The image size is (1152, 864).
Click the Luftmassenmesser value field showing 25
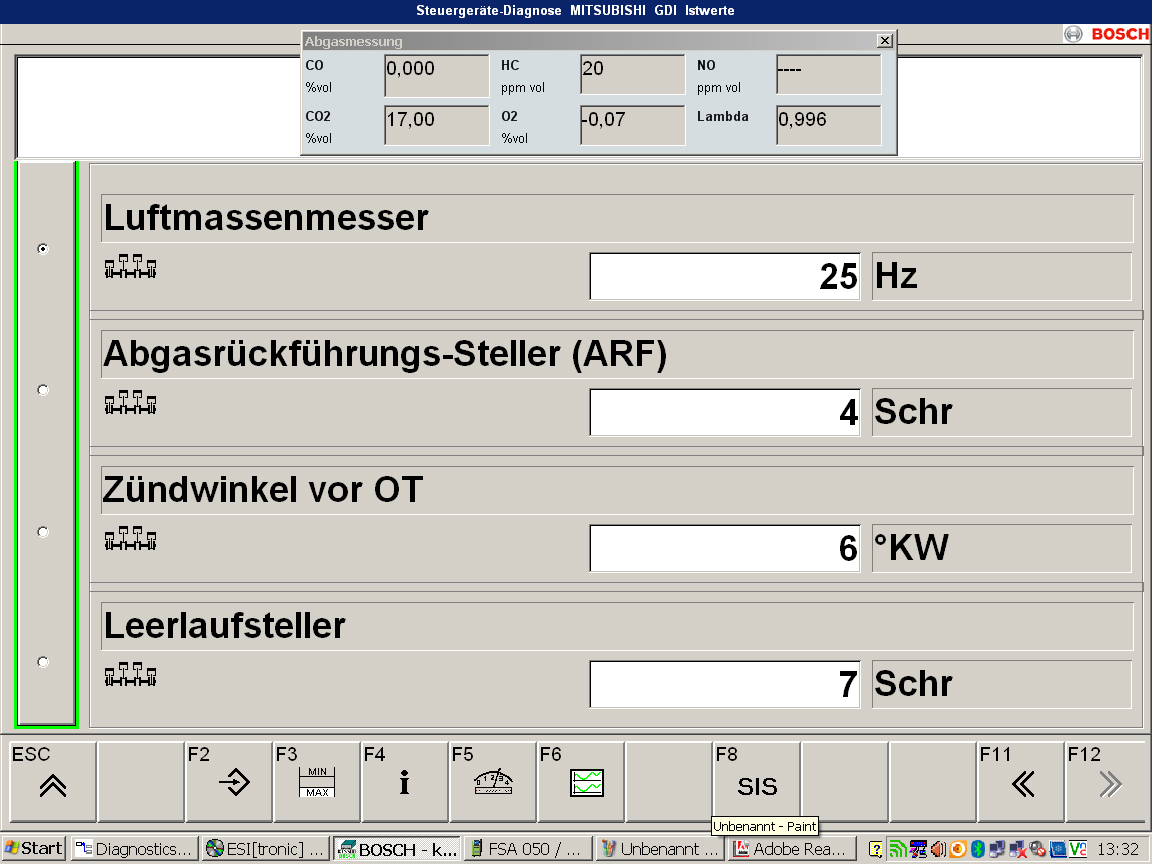click(724, 276)
